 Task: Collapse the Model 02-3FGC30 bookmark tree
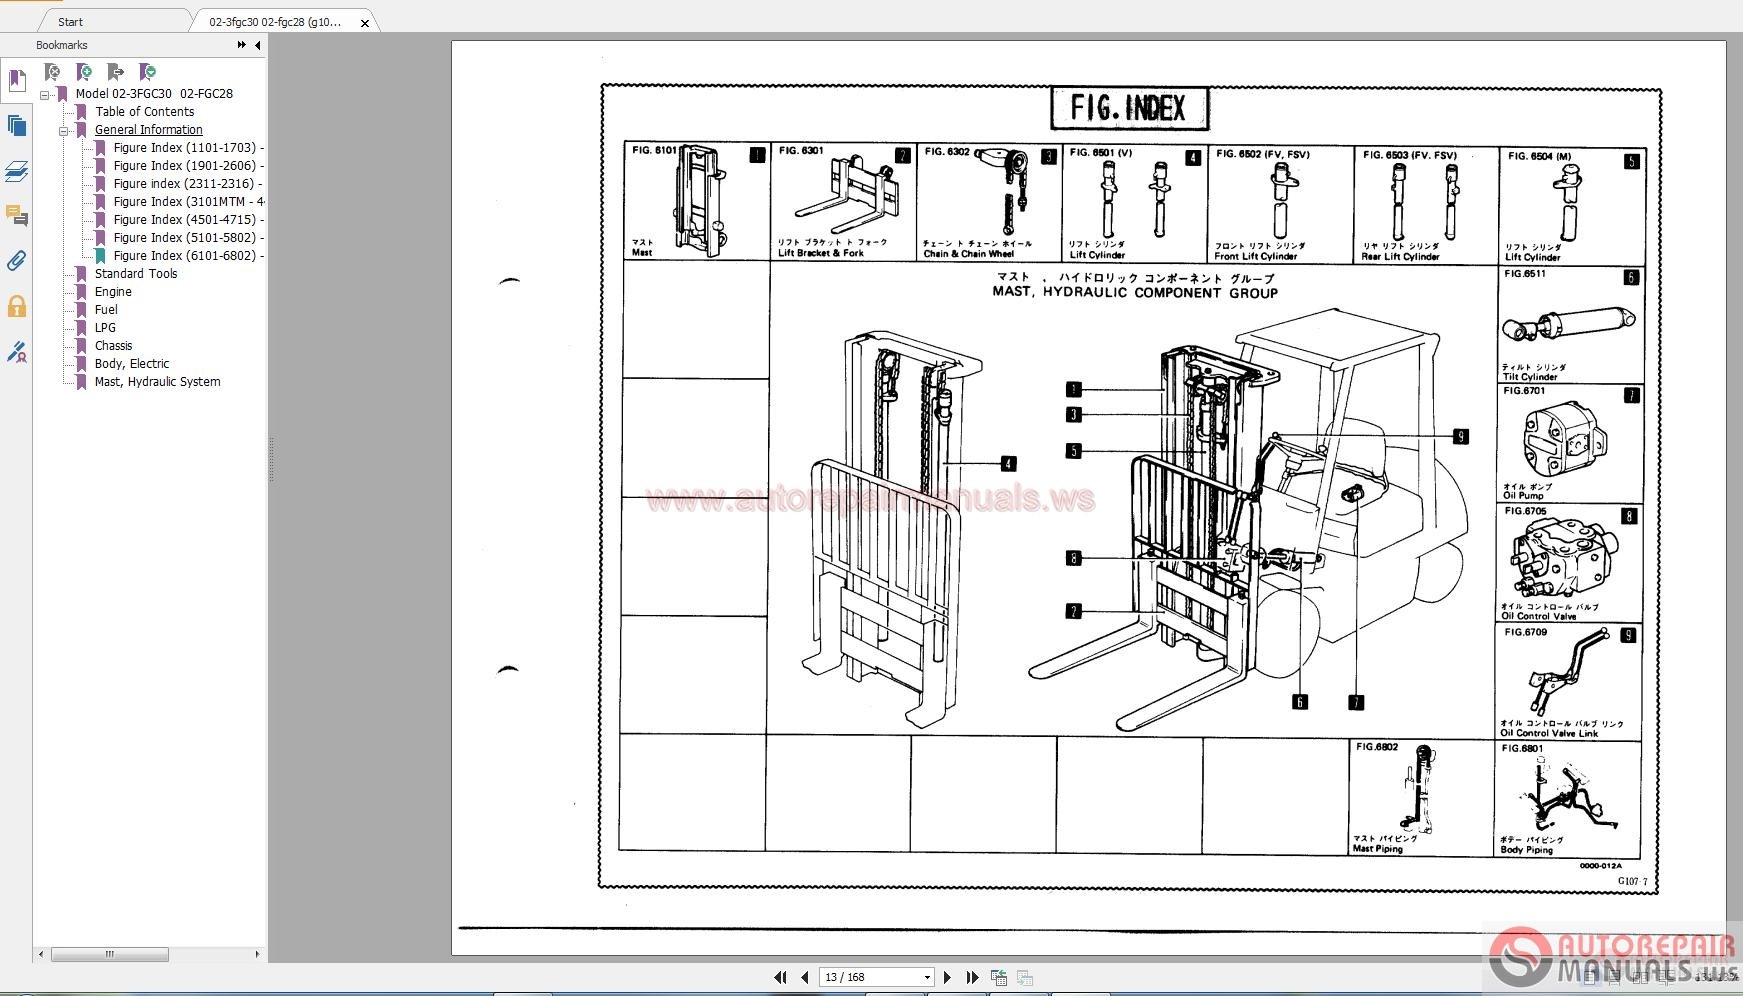44,95
